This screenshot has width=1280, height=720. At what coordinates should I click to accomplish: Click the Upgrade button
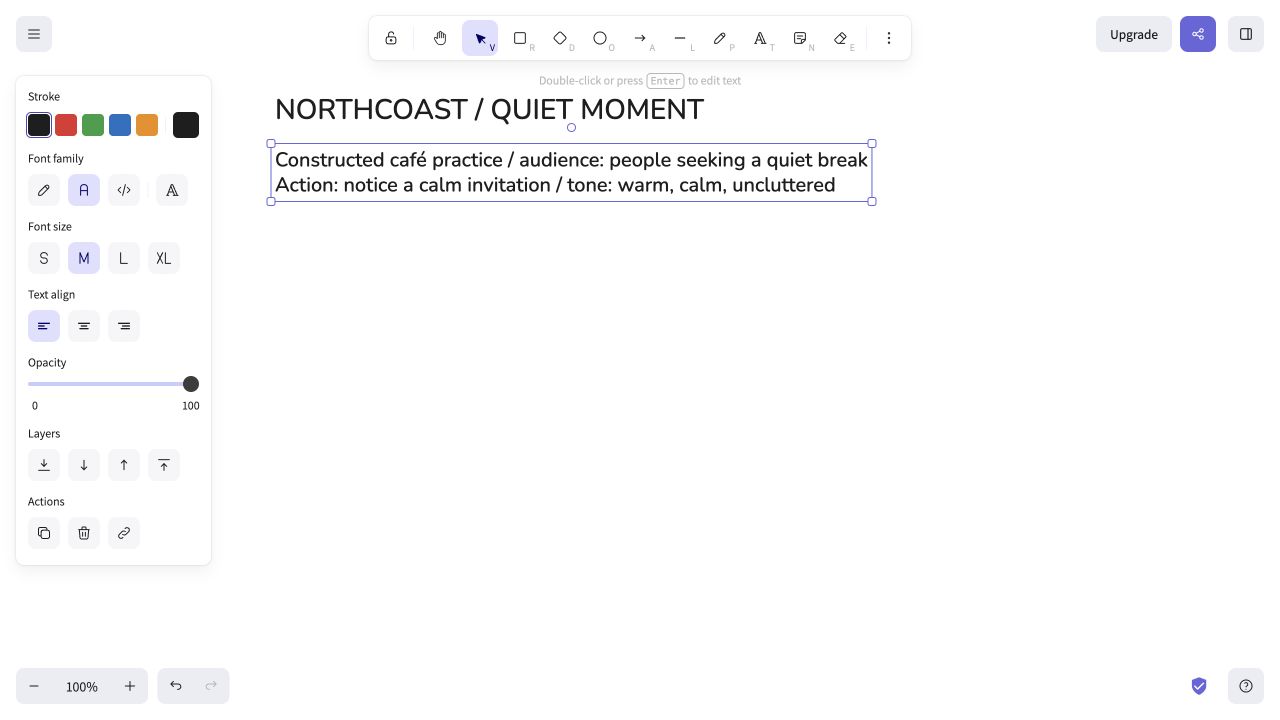pos(1134,34)
